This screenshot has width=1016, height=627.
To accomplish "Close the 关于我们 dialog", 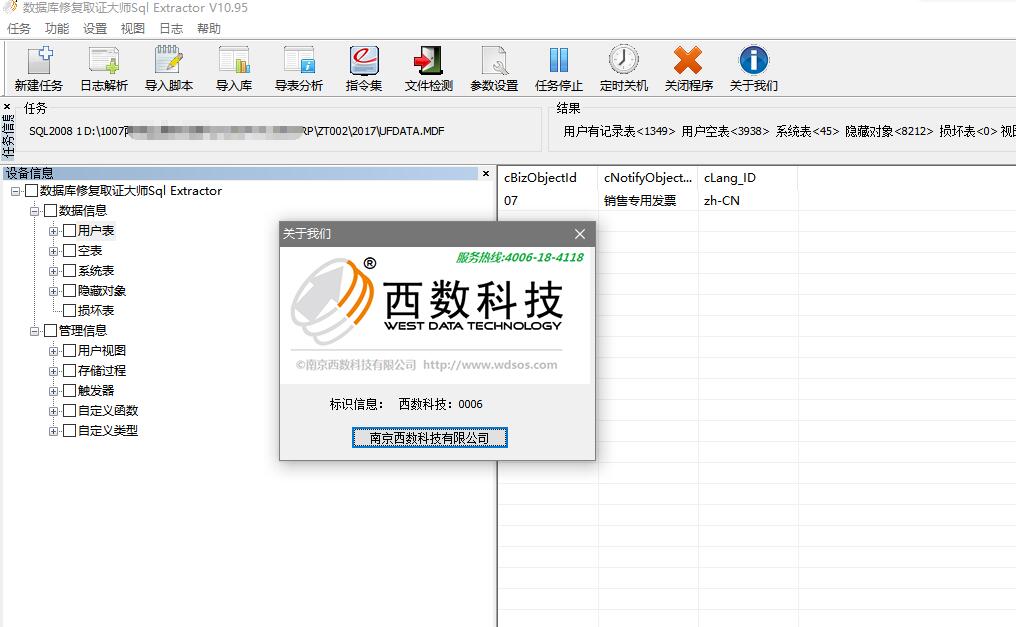I will [580, 234].
